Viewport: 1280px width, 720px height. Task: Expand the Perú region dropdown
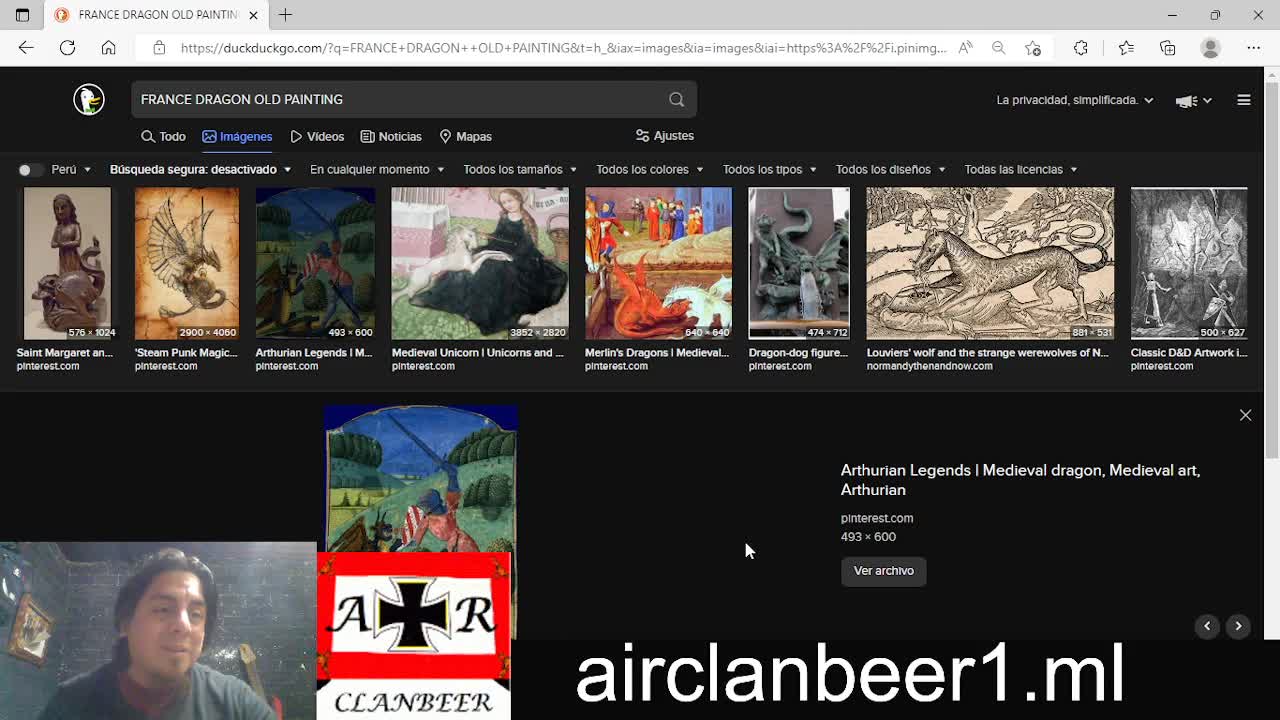coord(71,170)
